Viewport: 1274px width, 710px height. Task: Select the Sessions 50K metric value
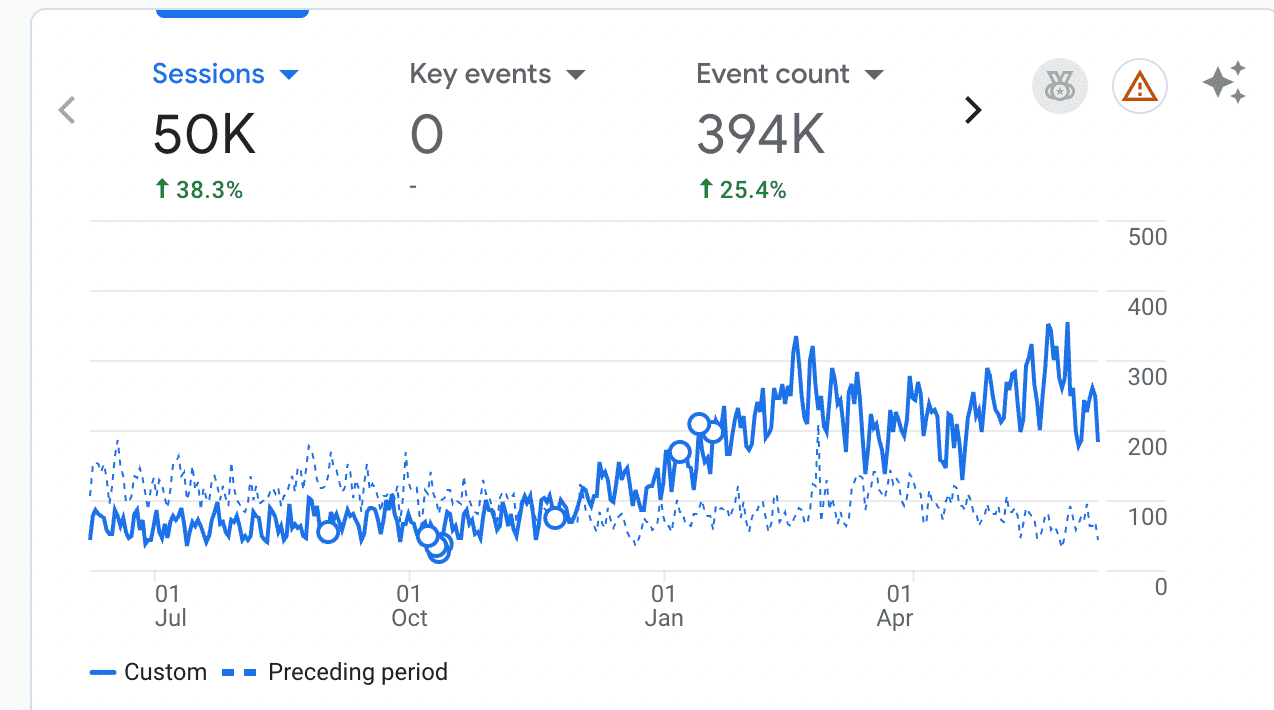point(204,134)
